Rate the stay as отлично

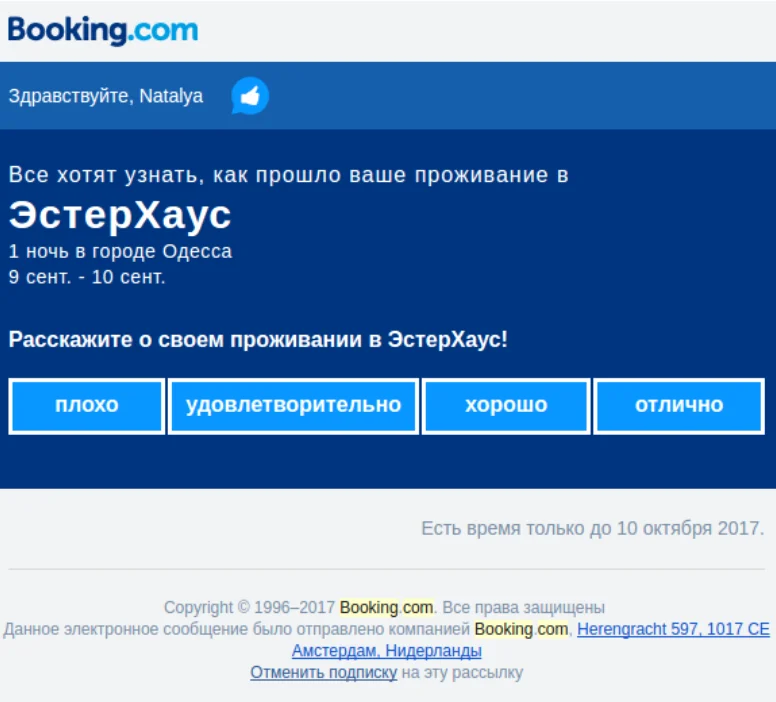(x=679, y=406)
